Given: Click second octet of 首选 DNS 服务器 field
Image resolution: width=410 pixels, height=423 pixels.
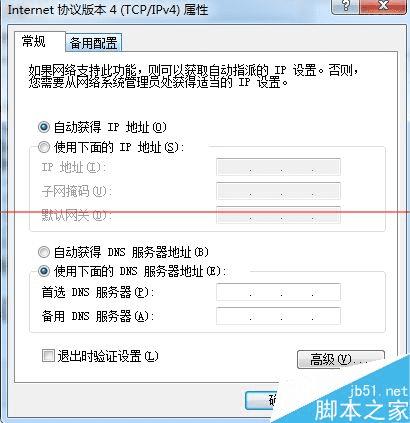Looking at the screenshot, I should point(266,292).
